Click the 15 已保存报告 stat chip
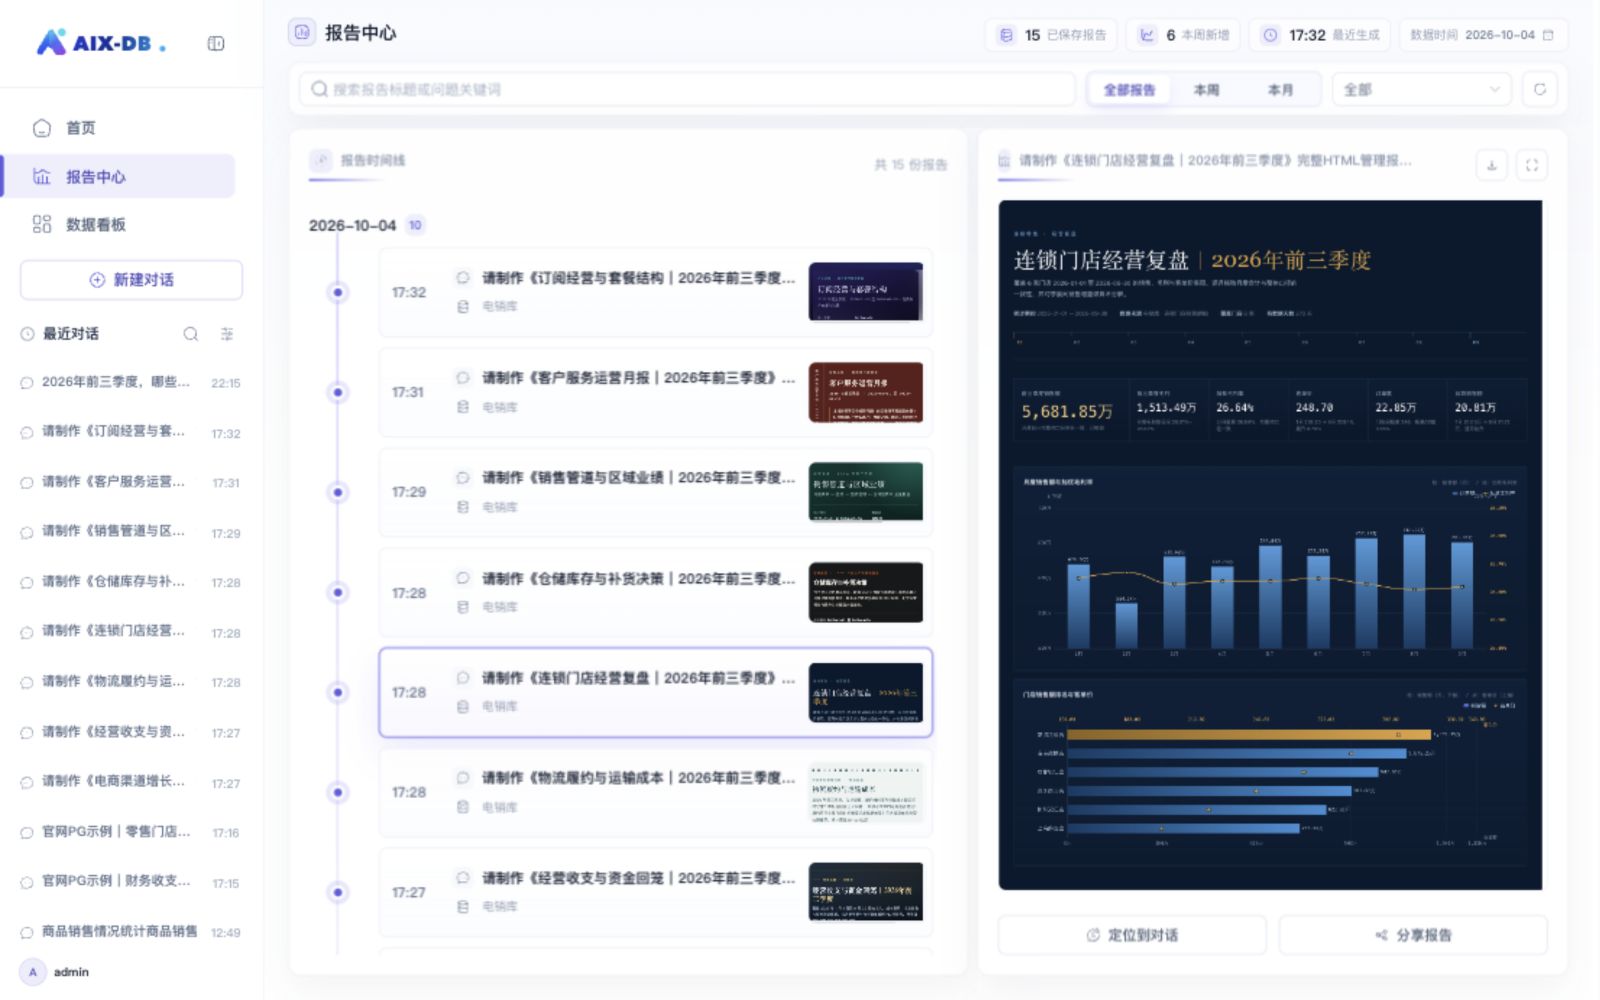The width and height of the screenshot is (1600, 1000). click(x=1053, y=35)
